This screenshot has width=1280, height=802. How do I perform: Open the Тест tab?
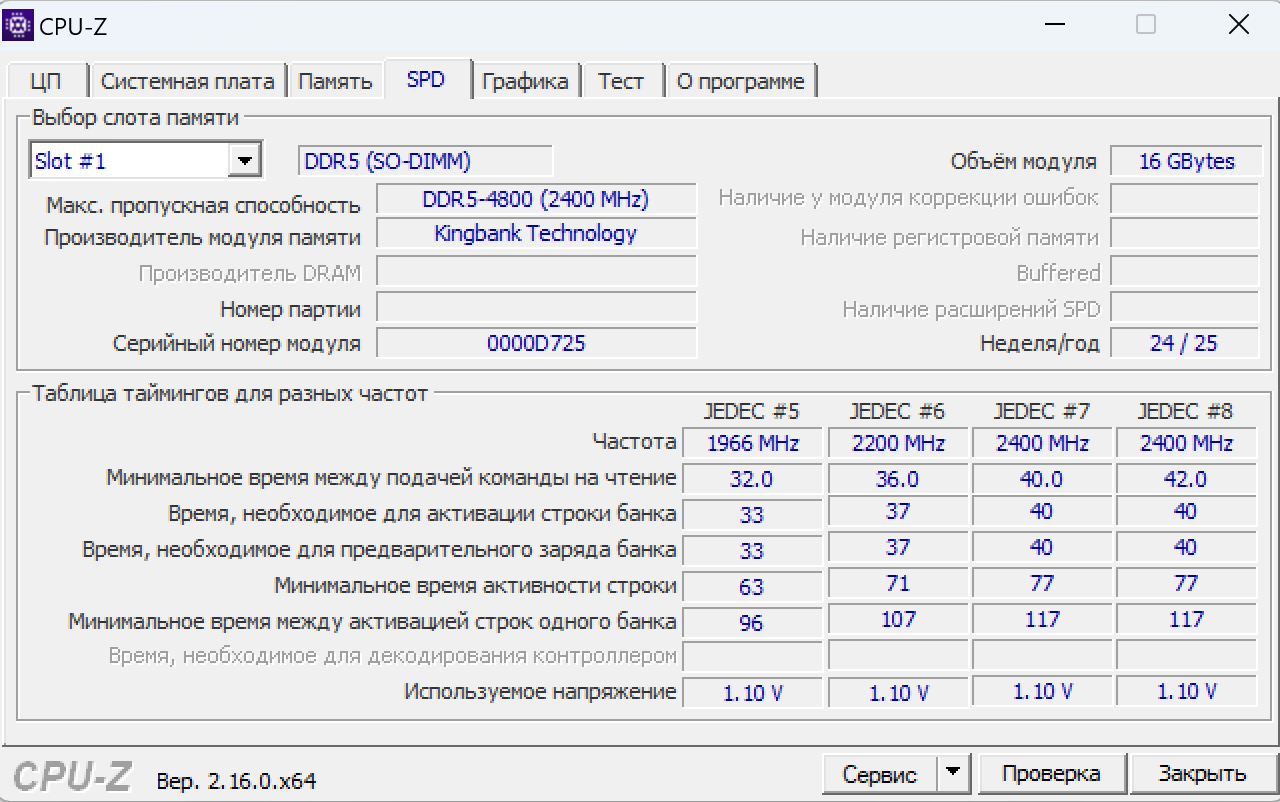point(621,82)
